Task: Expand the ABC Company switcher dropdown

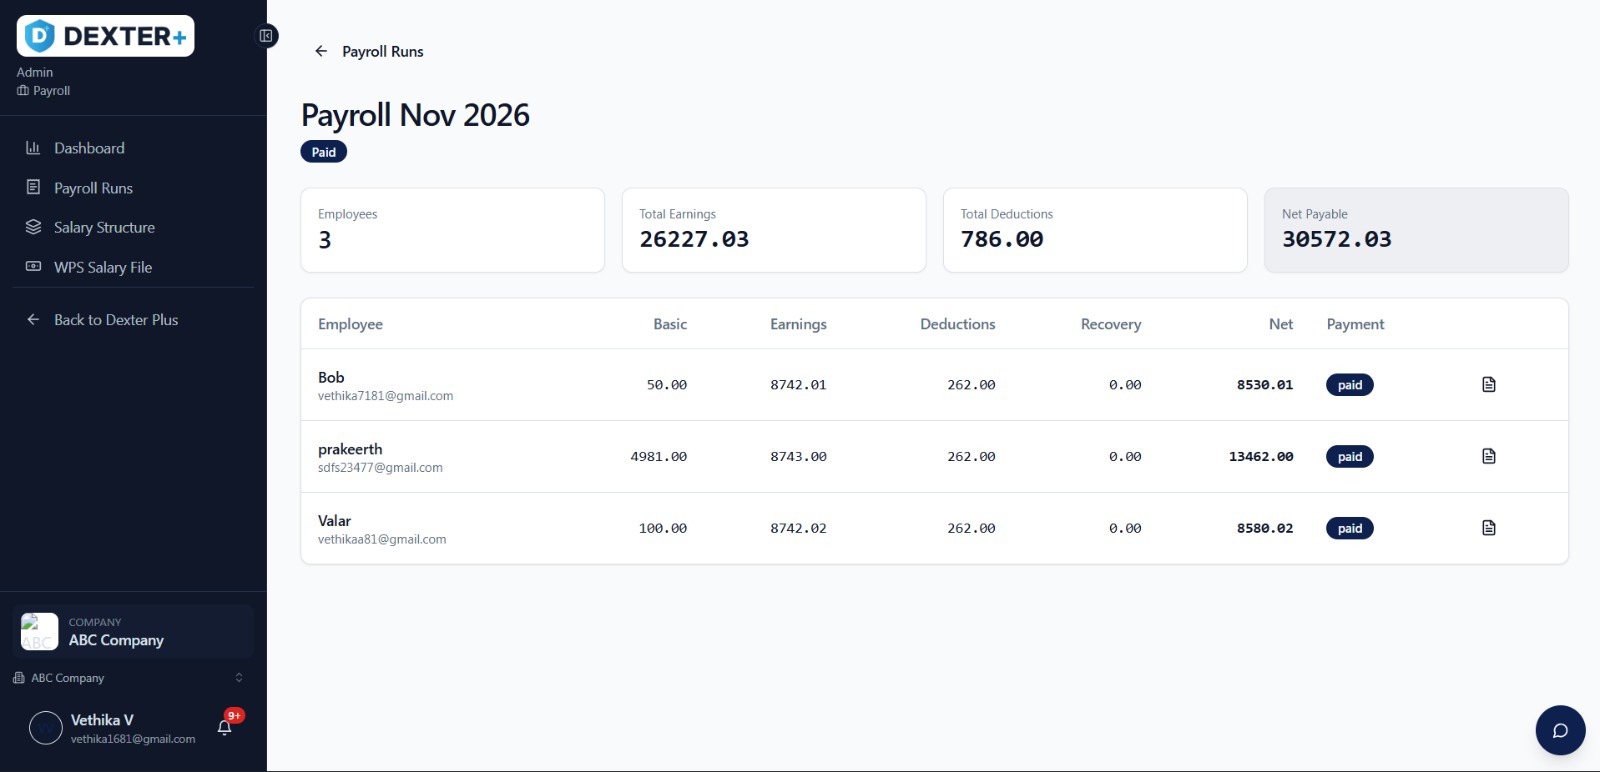Action: pos(128,678)
